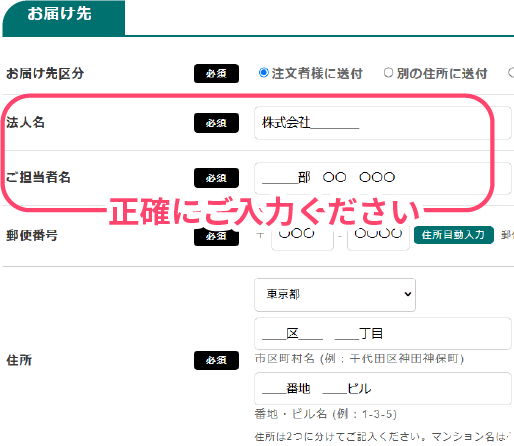Click the 〒 postal mark icon
Image resolution: width=514 pixels, height=446 pixels.
pyautogui.click(x=260, y=235)
